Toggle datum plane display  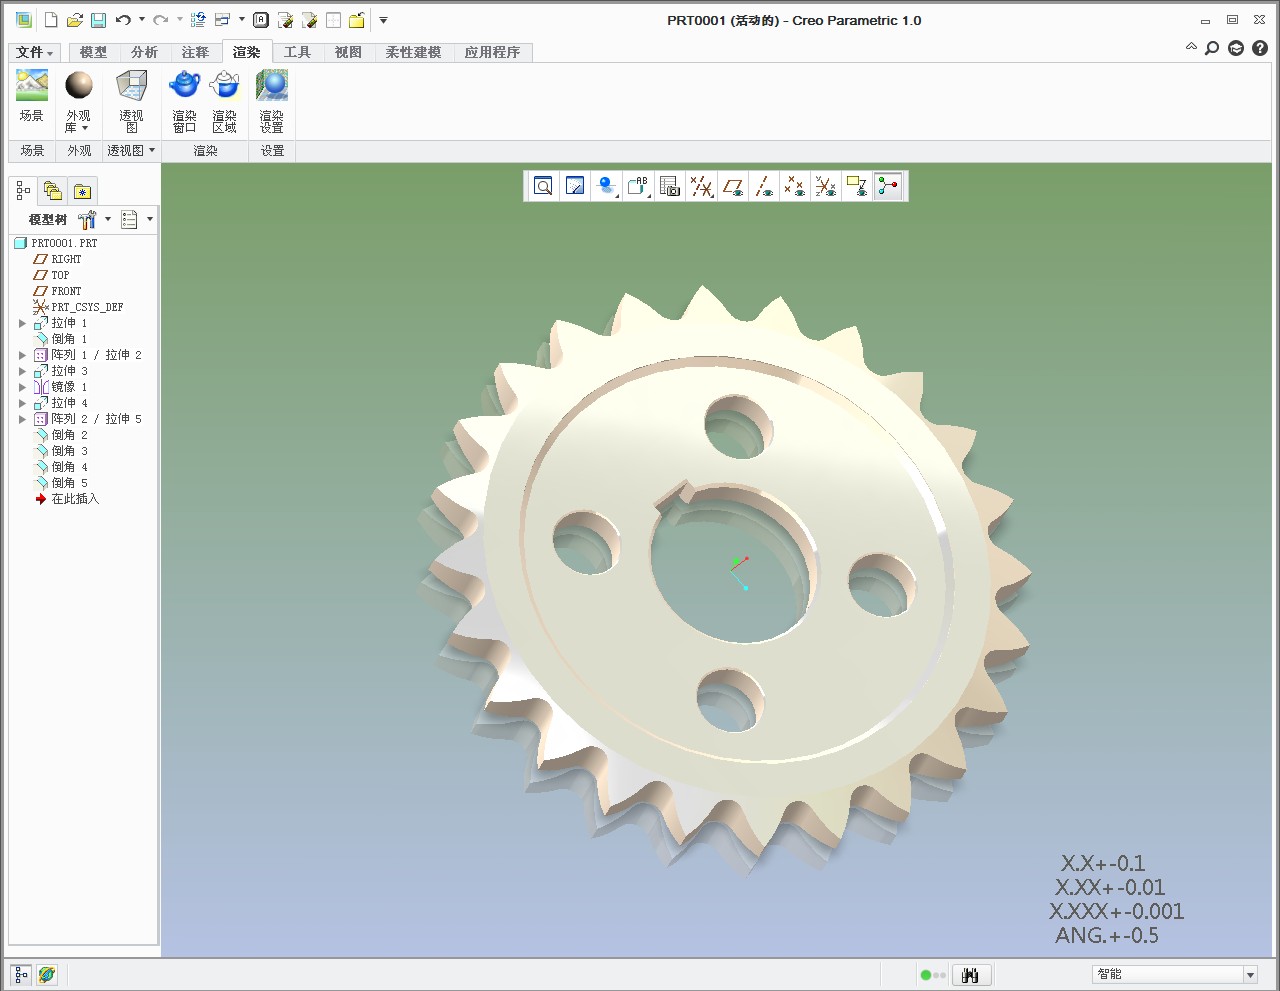click(733, 186)
